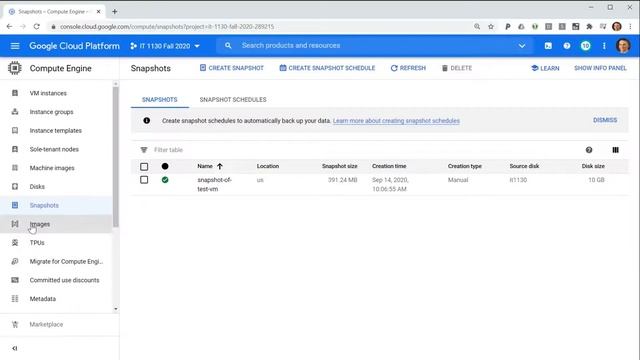Open table help question icon
Image resolution: width=640 pixels, height=360 pixels.
589,150
